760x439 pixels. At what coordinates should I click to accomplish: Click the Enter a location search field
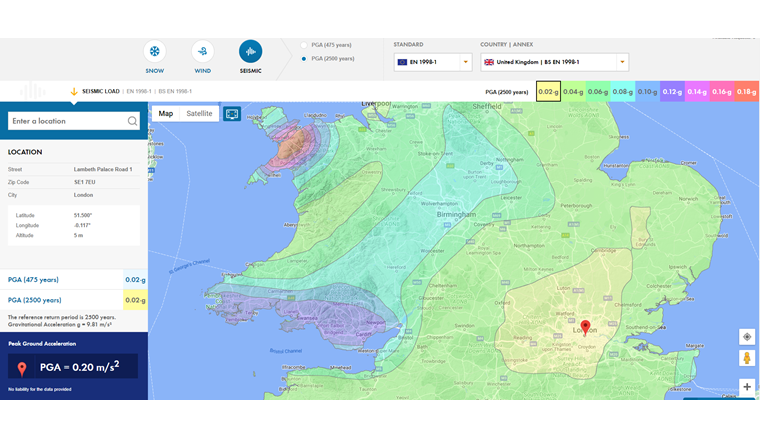click(74, 121)
